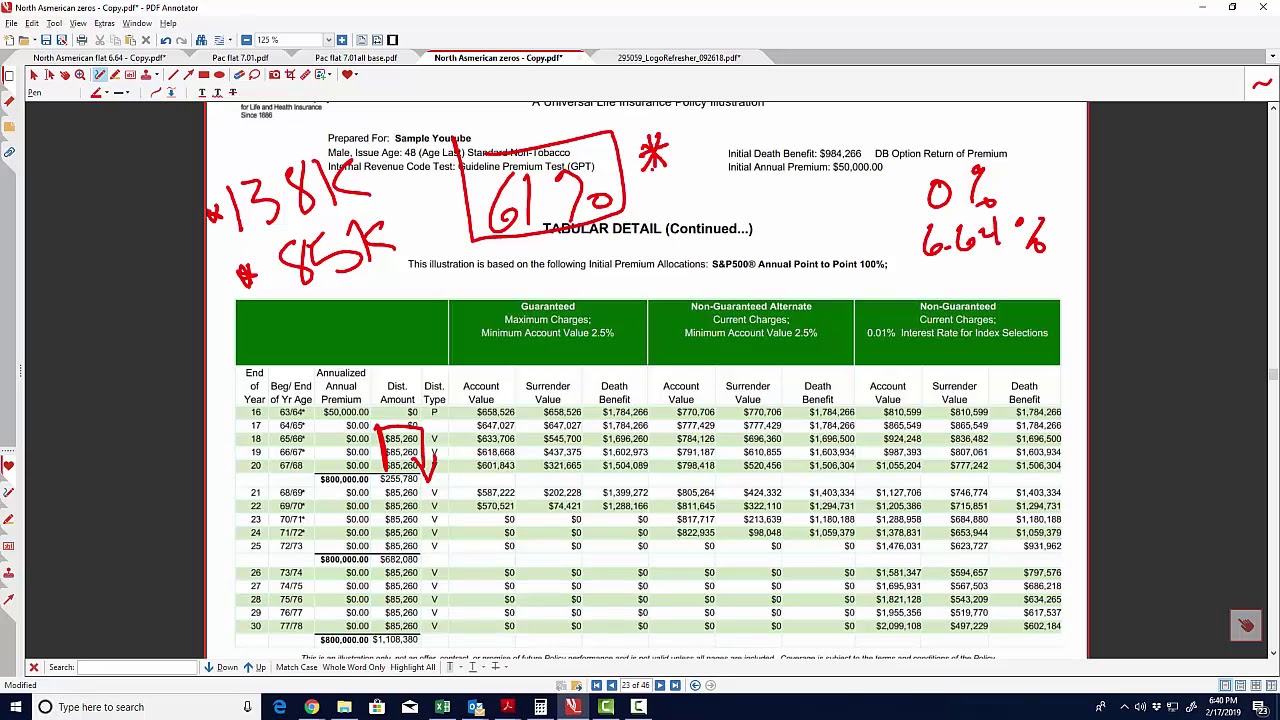This screenshot has height=720, width=1280.
Task: Close the search bar with red X
Action: pyautogui.click(x=33, y=667)
